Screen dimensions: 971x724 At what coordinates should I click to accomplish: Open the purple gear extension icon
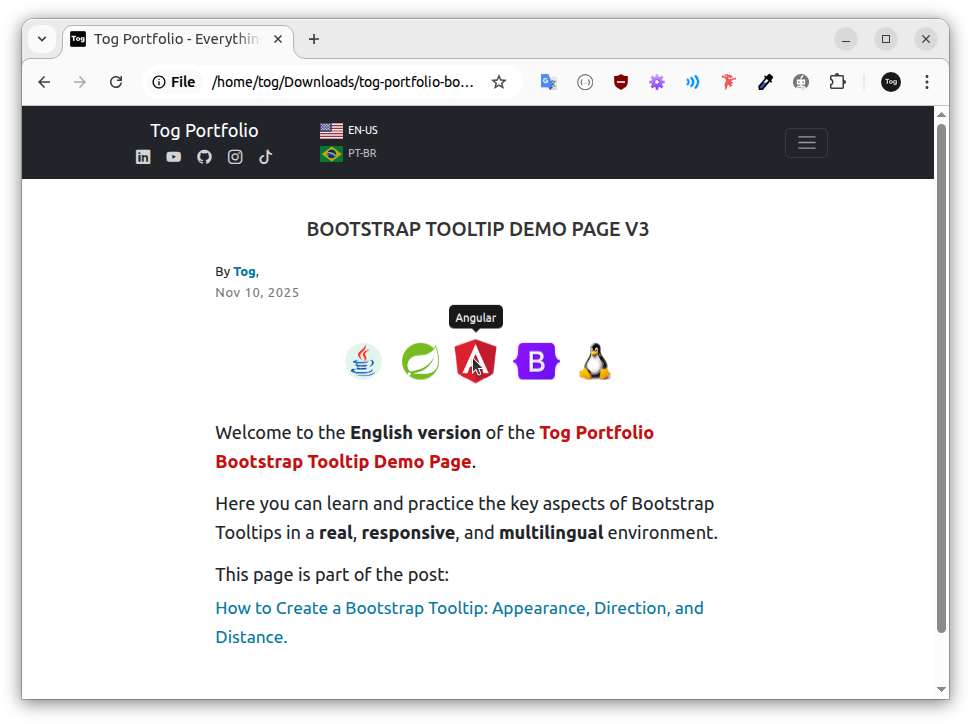click(x=656, y=82)
